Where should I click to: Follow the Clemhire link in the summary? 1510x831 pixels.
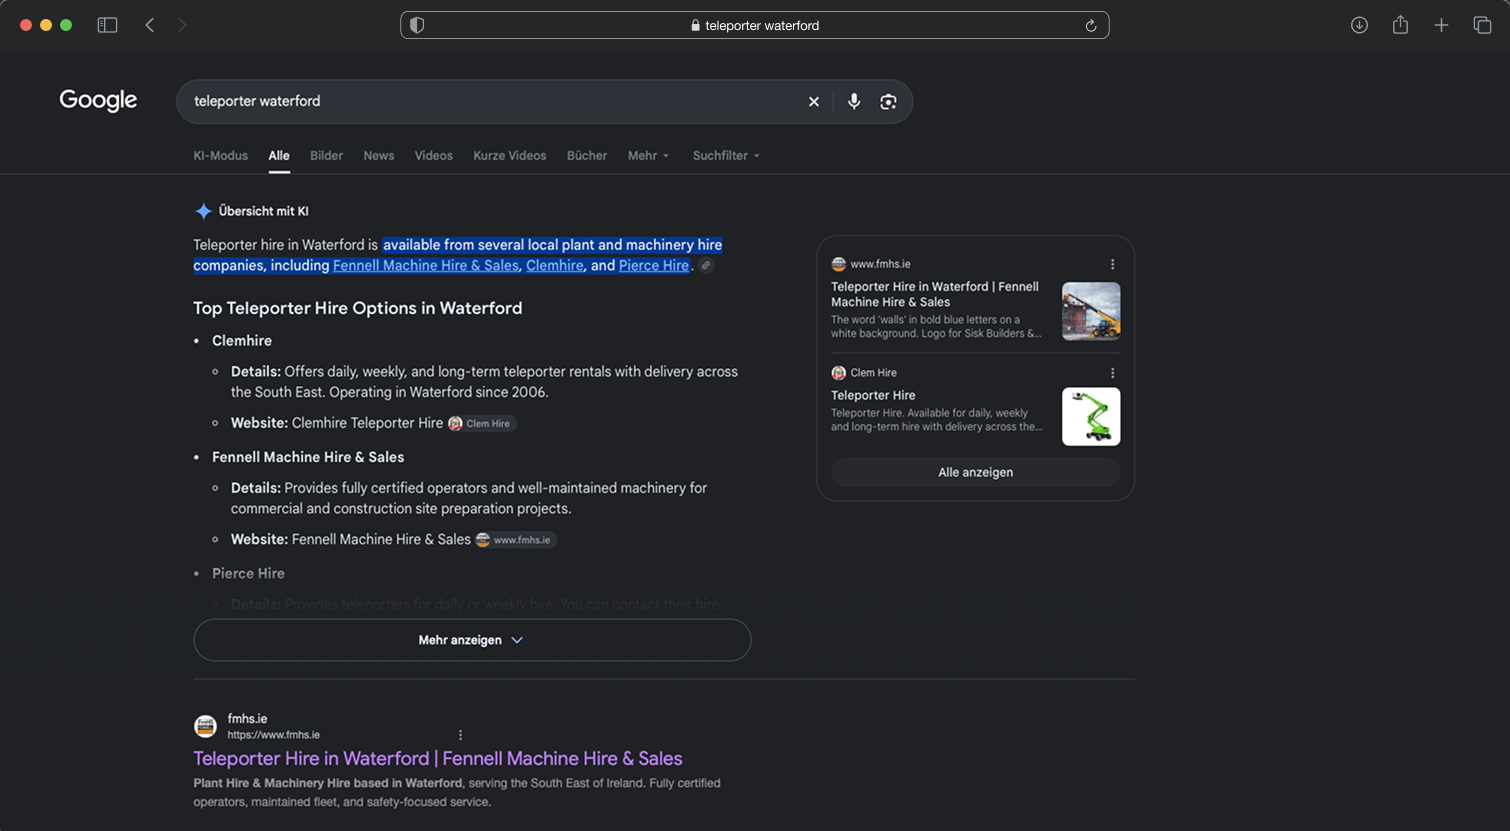[x=555, y=266]
